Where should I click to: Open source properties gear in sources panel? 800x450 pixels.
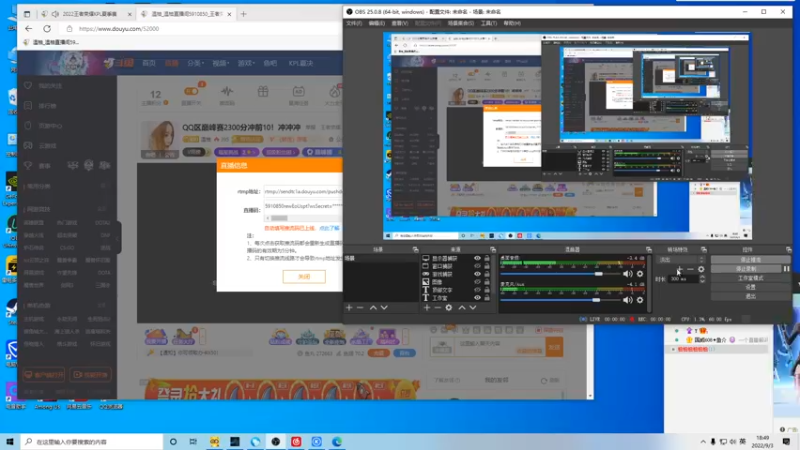(448, 308)
